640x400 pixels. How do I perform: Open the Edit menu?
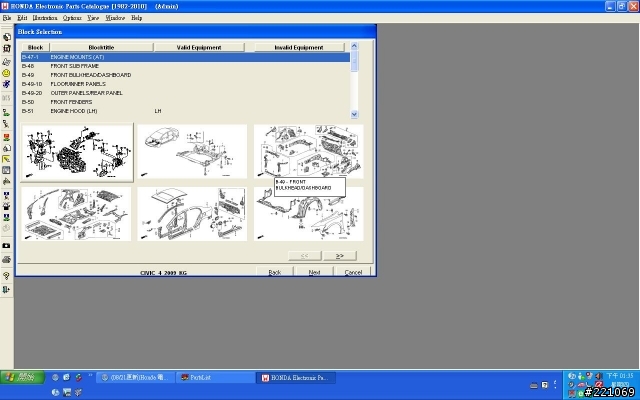(x=22, y=18)
